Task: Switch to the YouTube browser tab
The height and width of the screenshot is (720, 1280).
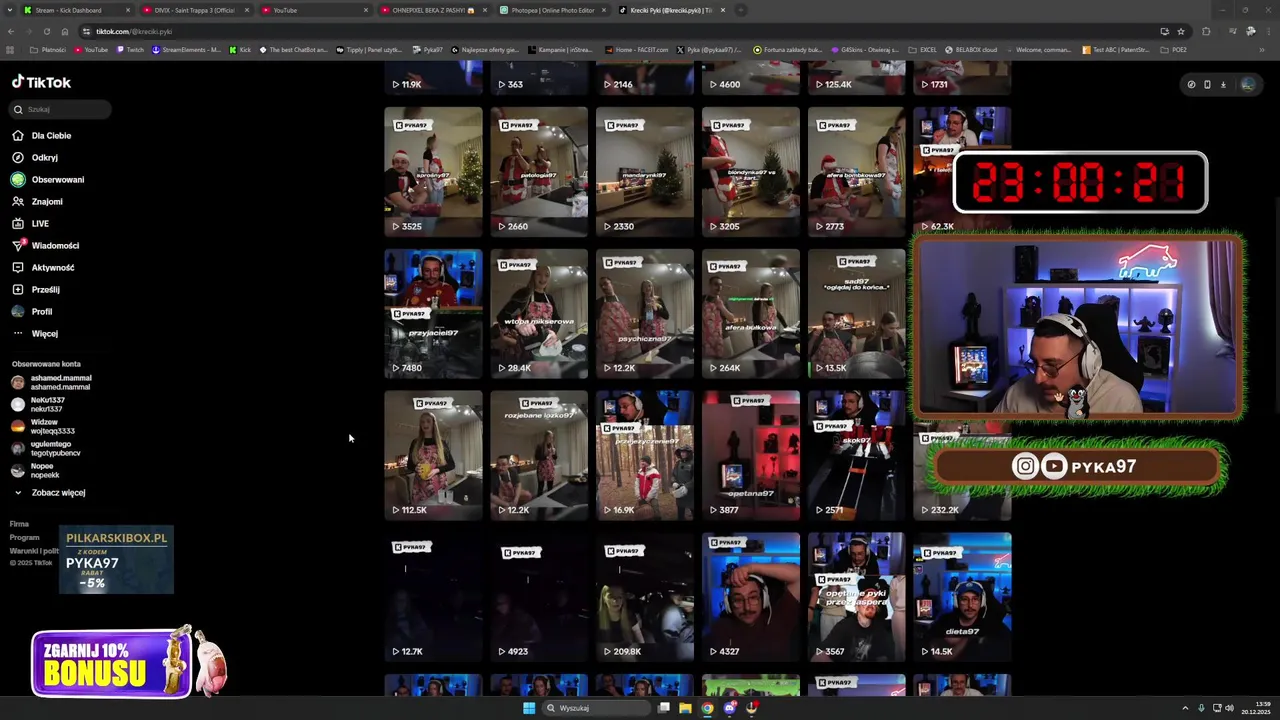Action: pyautogui.click(x=314, y=10)
